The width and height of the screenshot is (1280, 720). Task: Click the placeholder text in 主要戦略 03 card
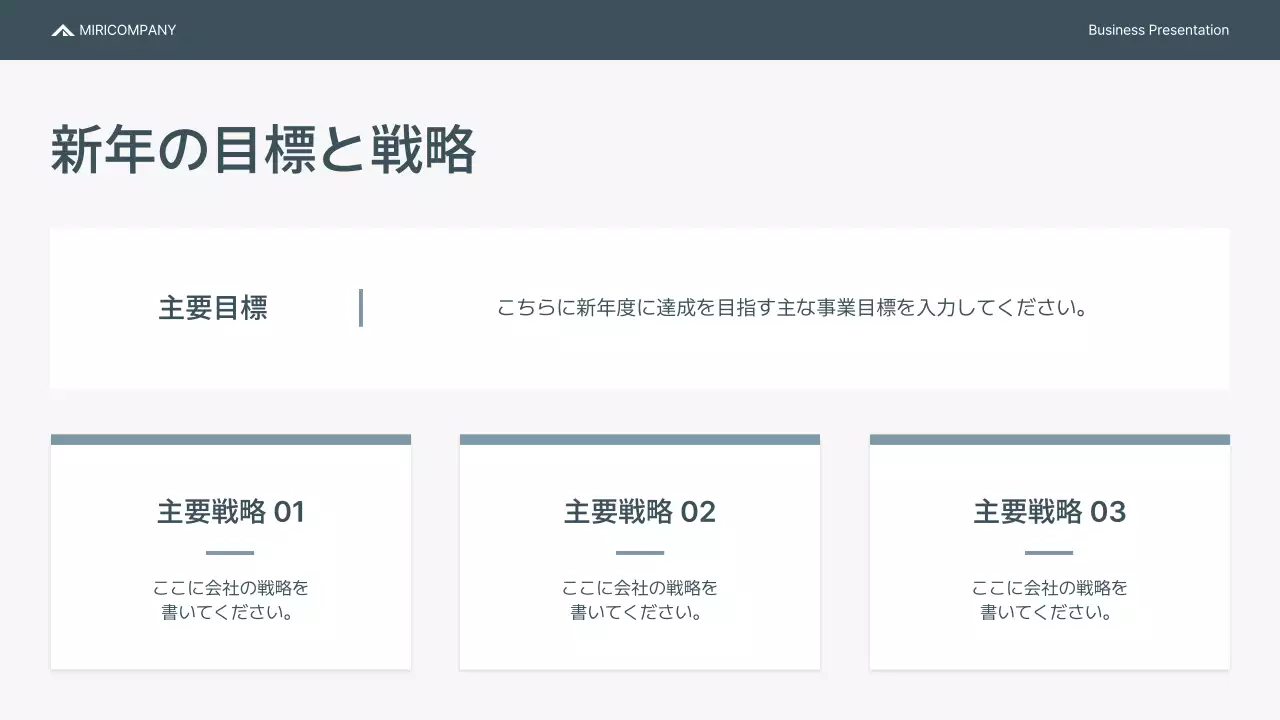1050,600
